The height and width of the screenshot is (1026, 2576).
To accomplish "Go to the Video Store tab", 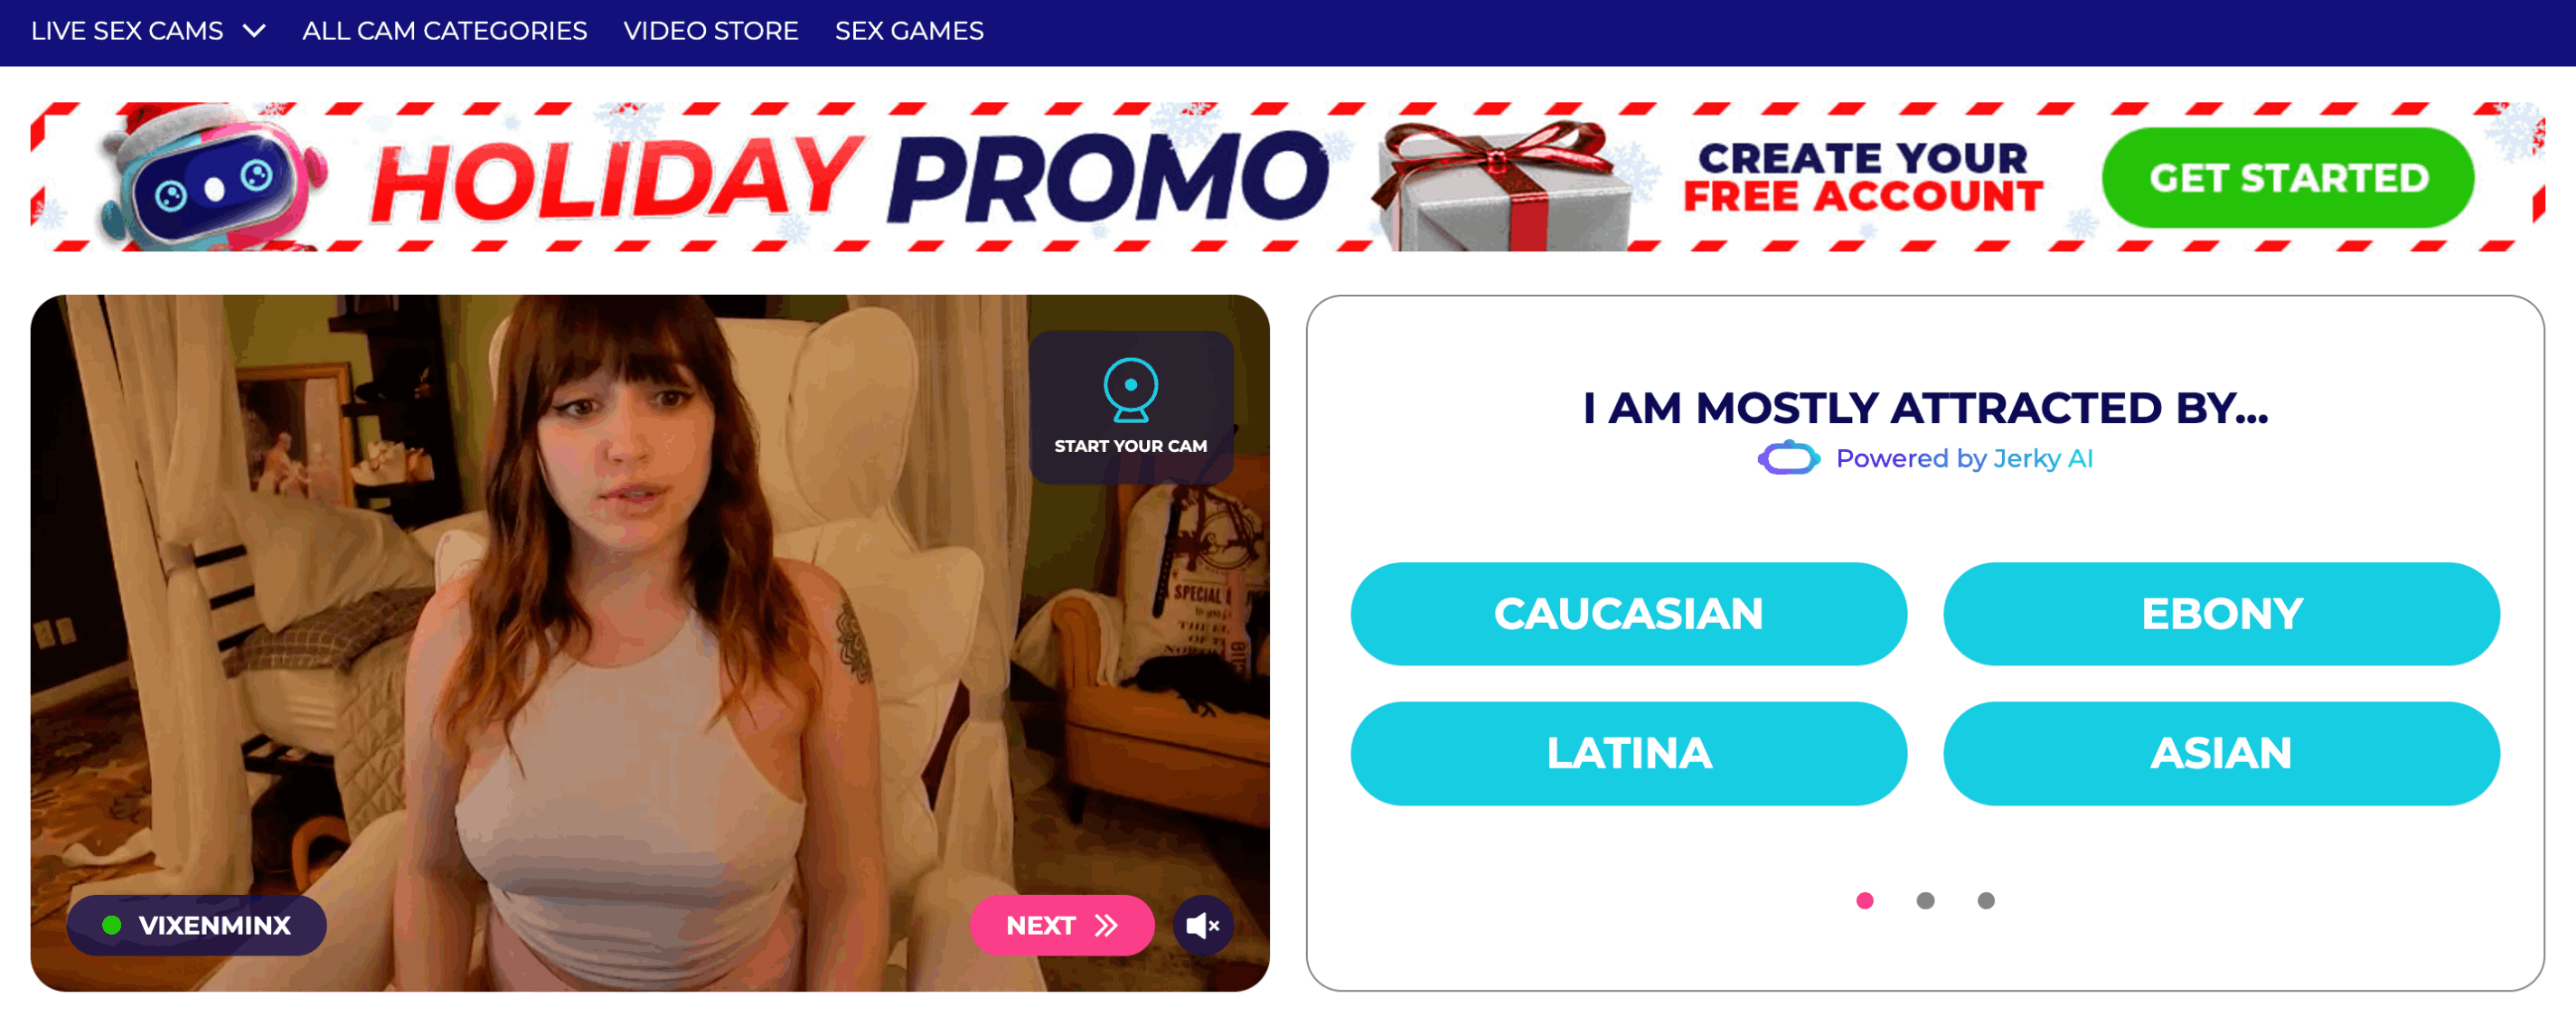I will [x=710, y=31].
